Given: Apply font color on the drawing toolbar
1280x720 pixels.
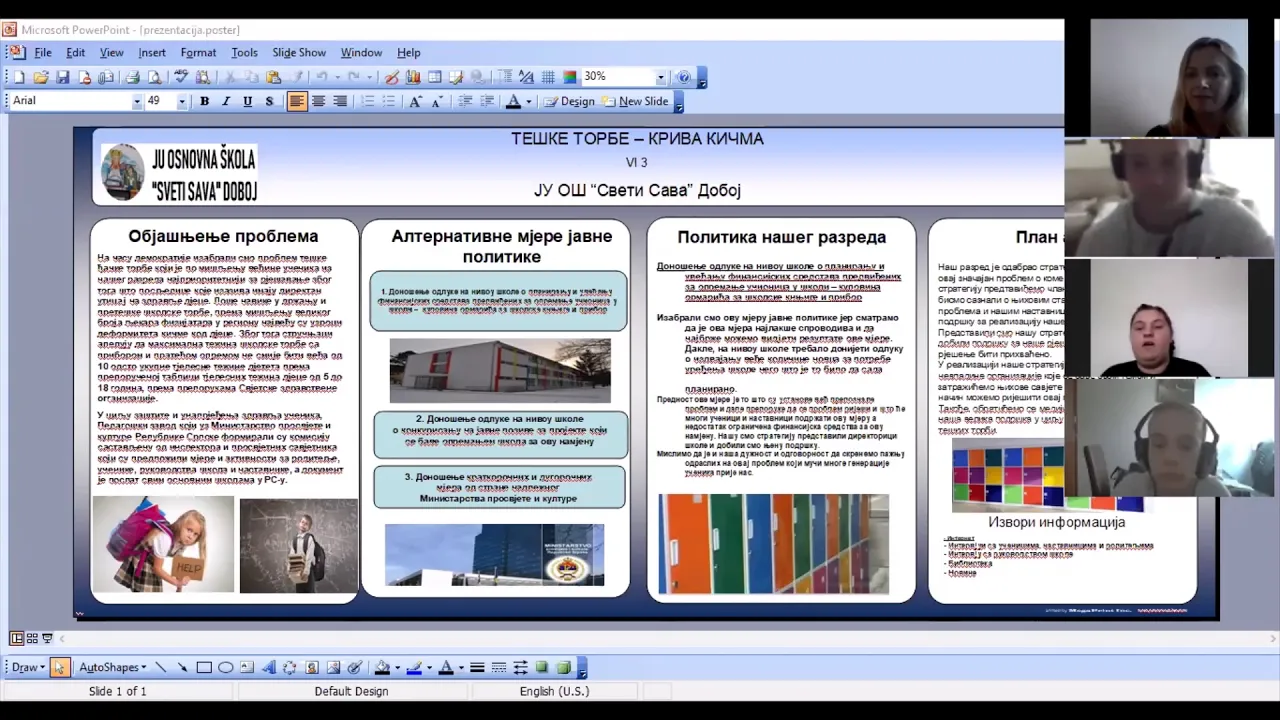Looking at the screenshot, I should pyautogui.click(x=446, y=667).
